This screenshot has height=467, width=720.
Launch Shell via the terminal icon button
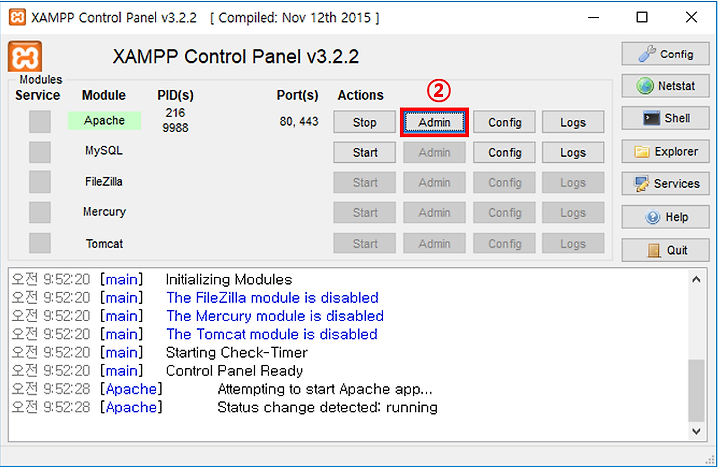pyautogui.click(x=665, y=118)
